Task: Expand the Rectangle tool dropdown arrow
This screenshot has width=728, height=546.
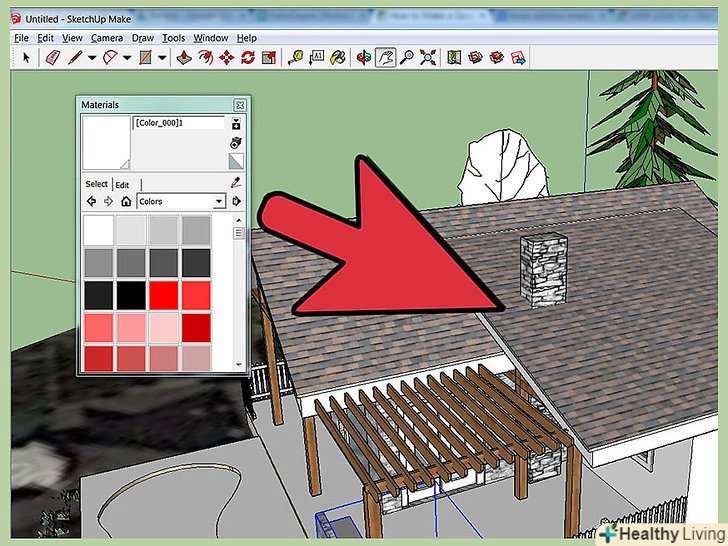Action: pos(162,58)
